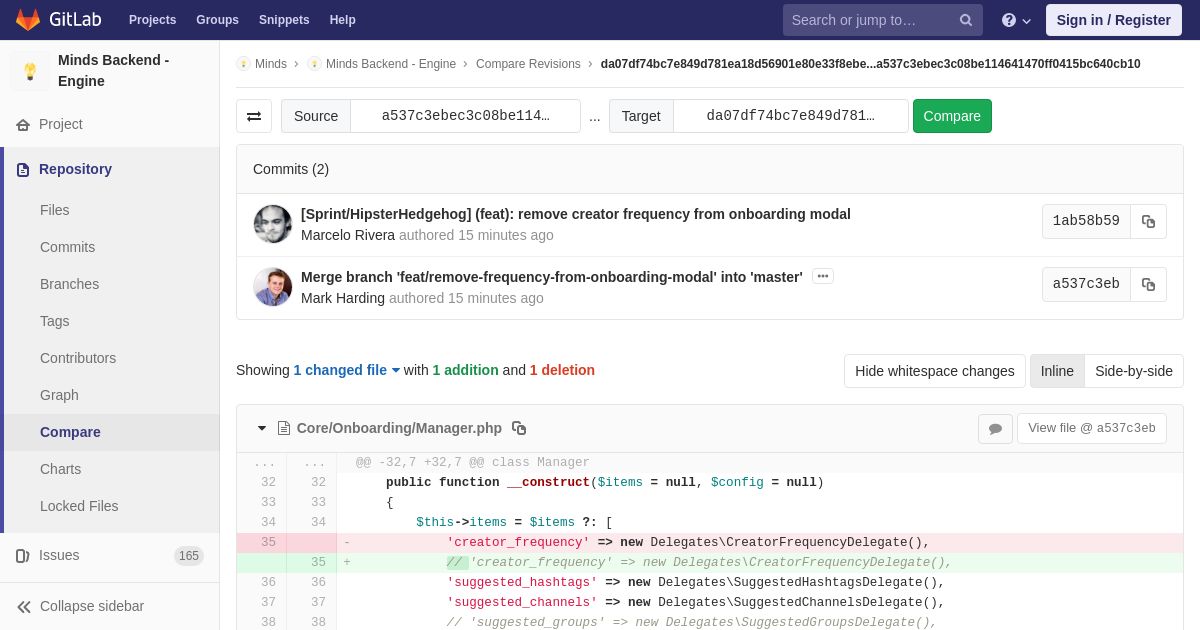
Task: Collapse the Manager.php diff
Action: click(262, 428)
